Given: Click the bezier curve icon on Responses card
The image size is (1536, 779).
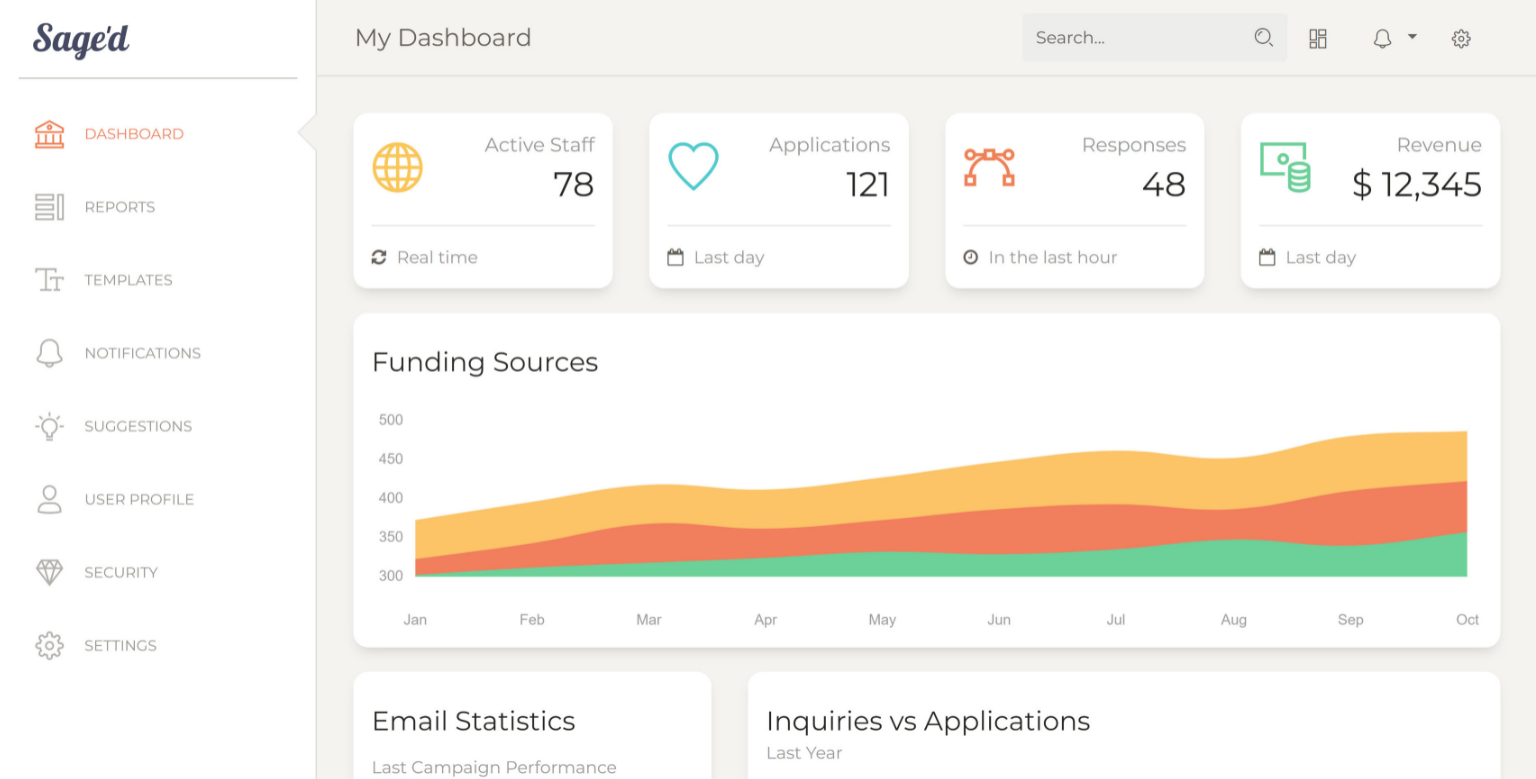Looking at the screenshot, I should pyautogui.click(x=989, y=167).
